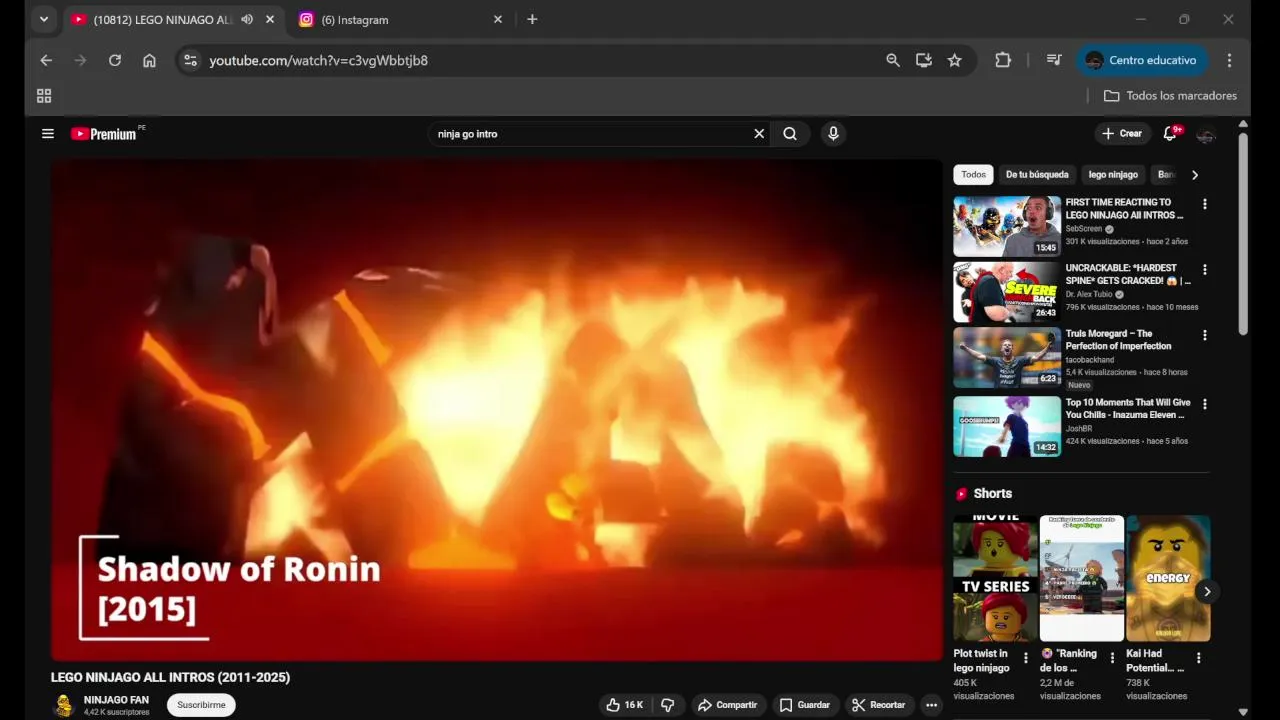Show more filter chips with right arrow
The width and height of the screenshot is (1280, 720).
tap(1194, 175)
